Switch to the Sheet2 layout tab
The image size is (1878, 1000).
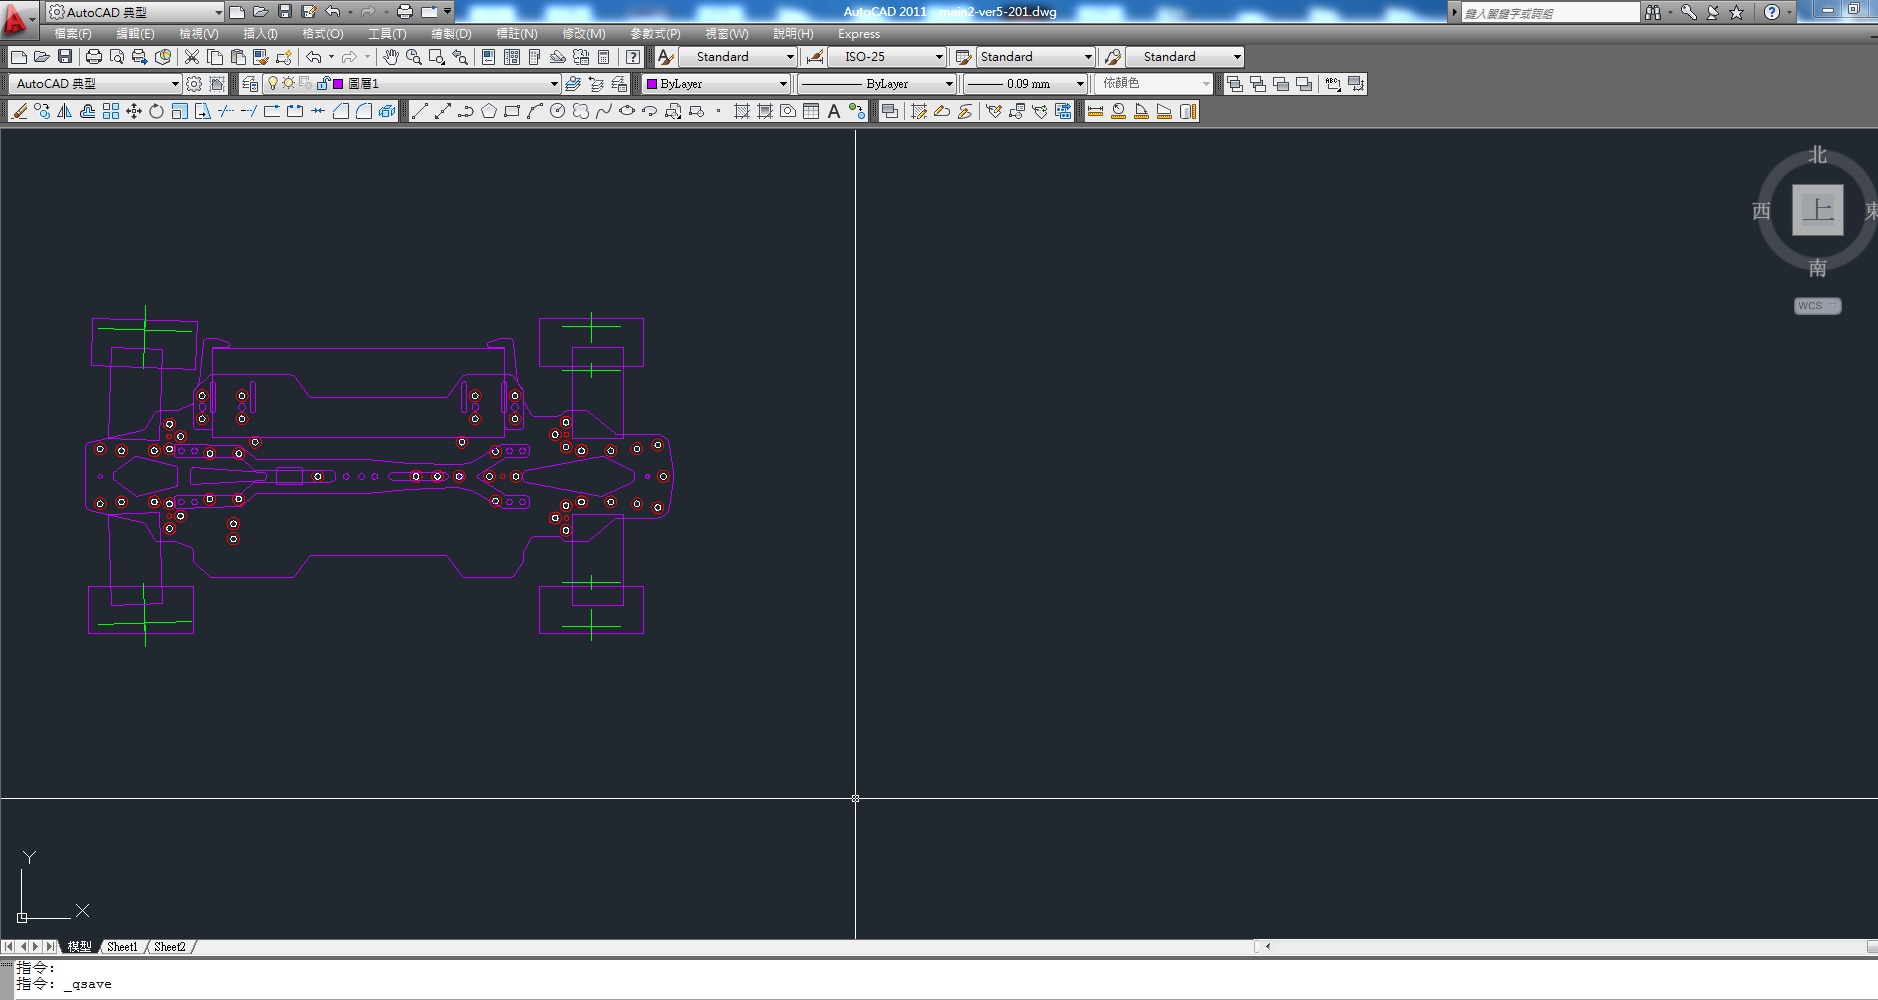click(x=169, y=947)
